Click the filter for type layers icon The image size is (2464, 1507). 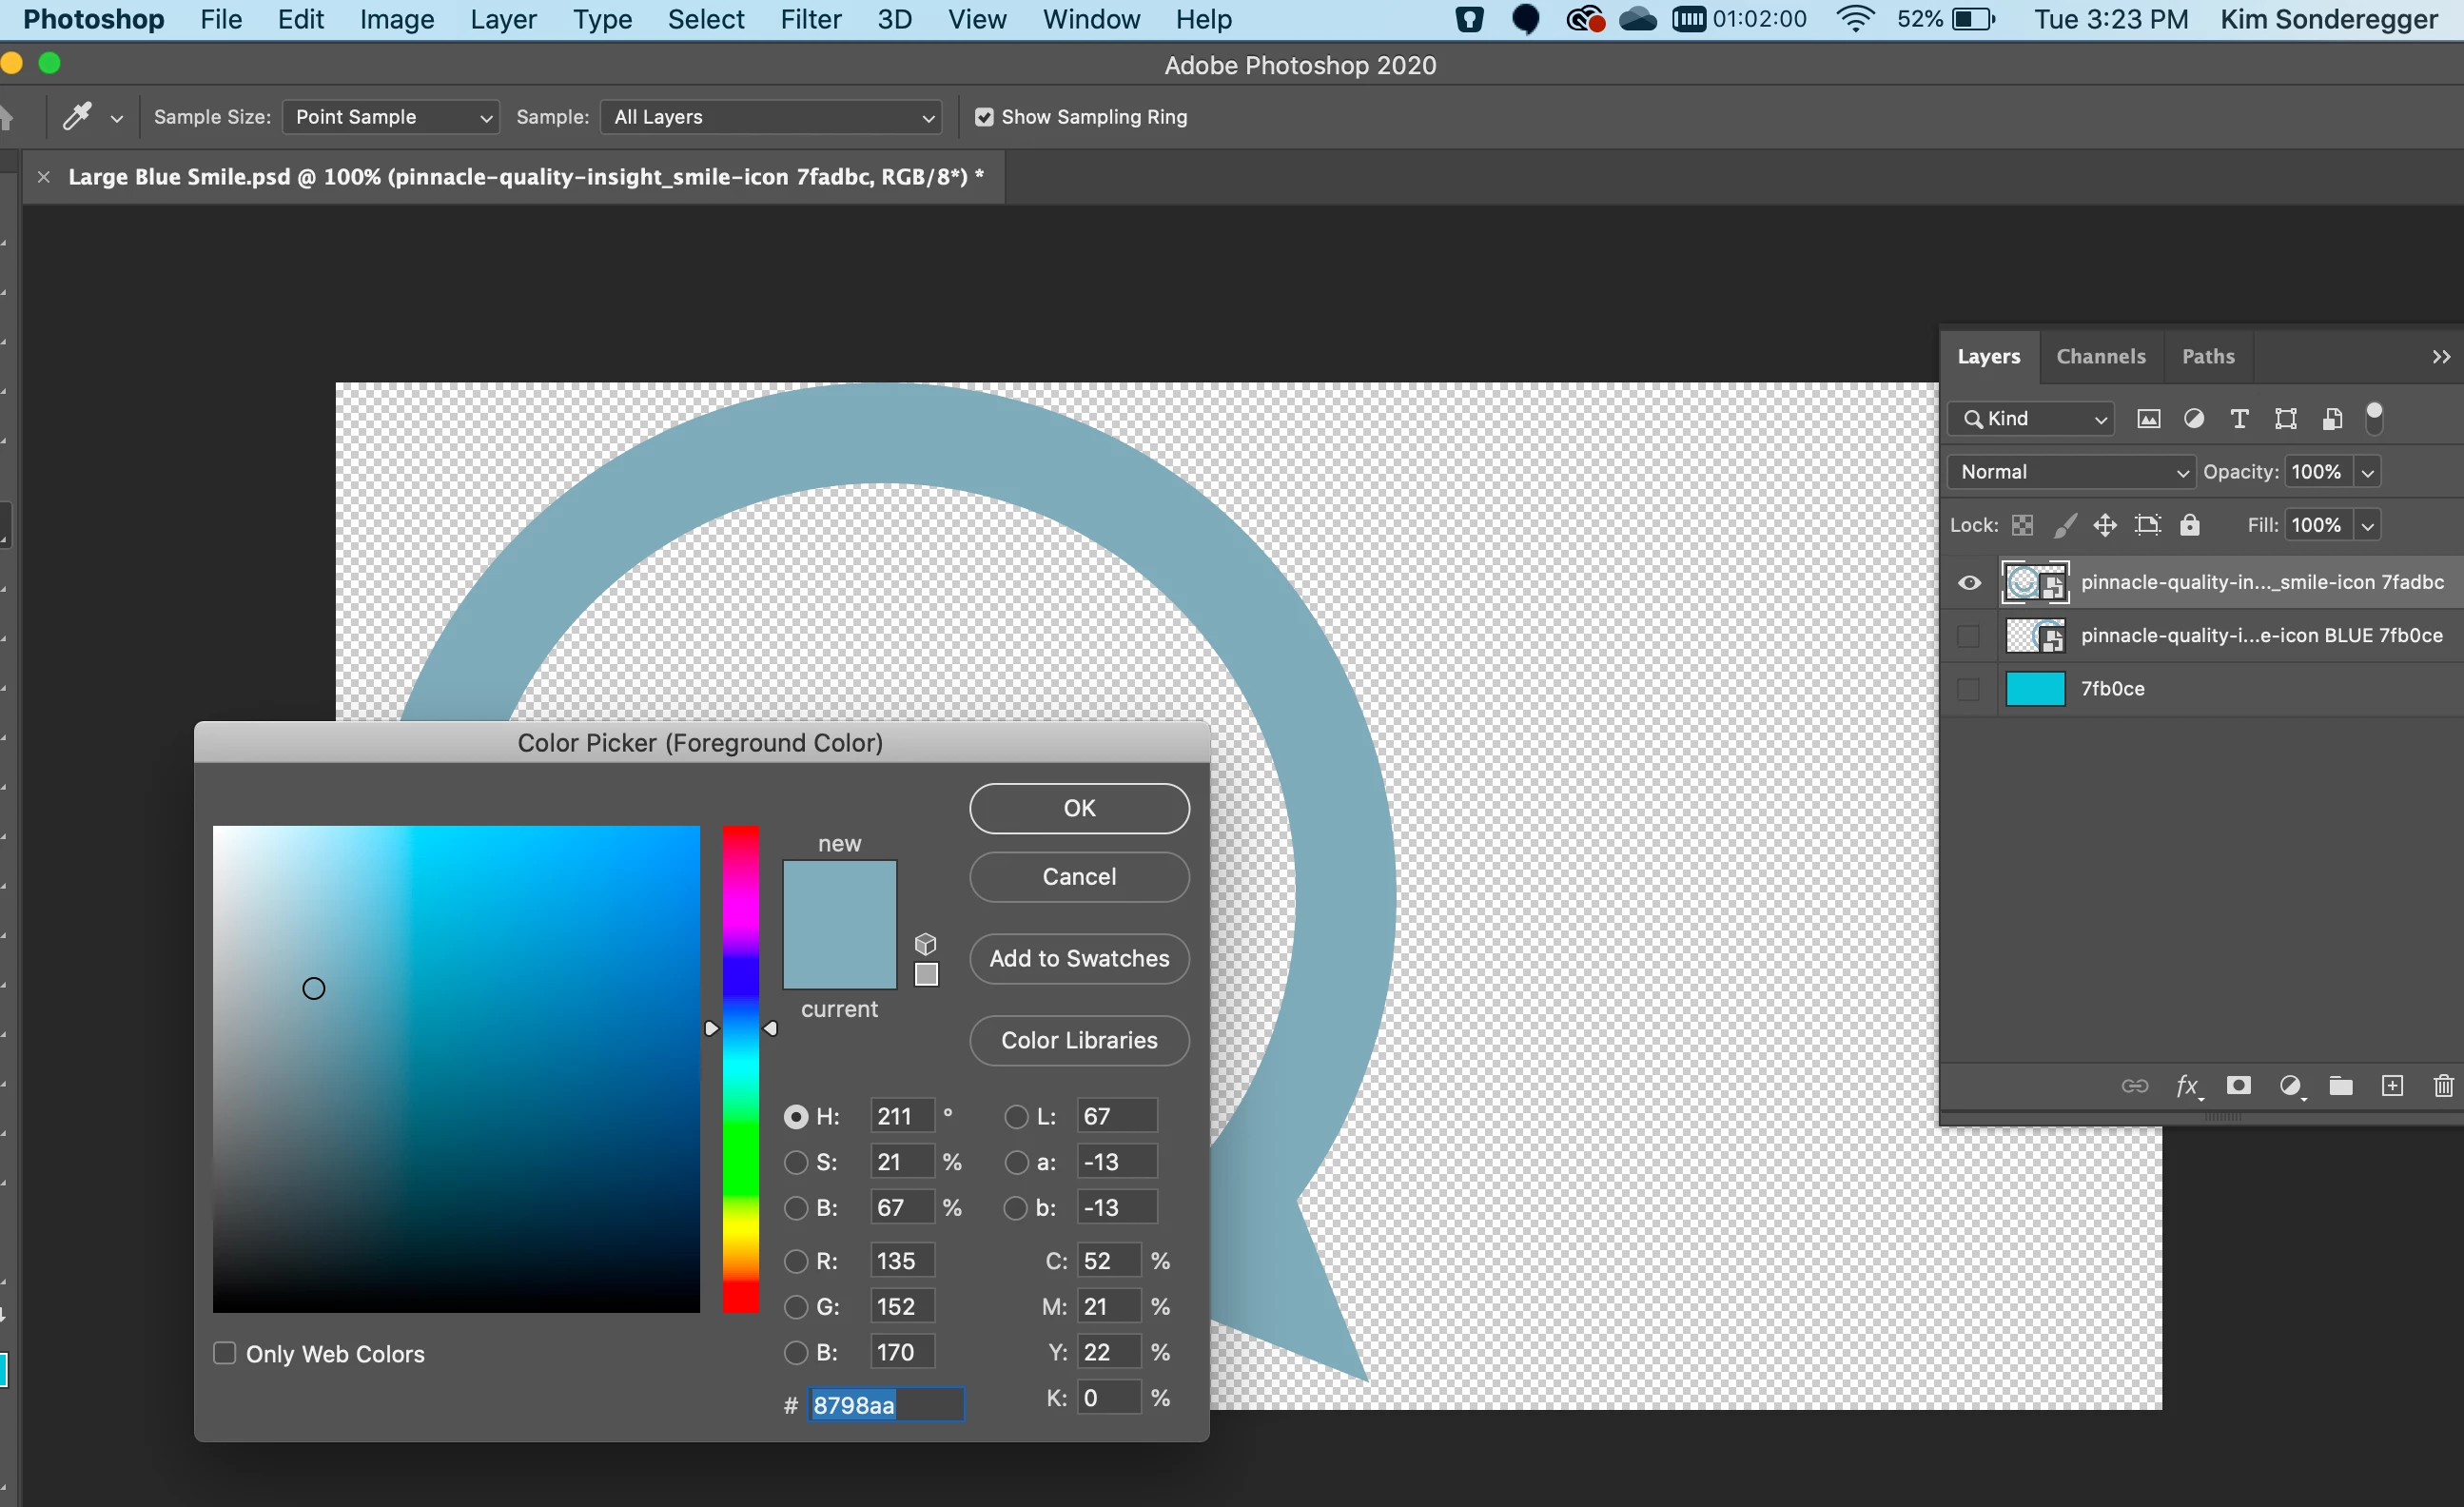click(x=2240, y=419)
